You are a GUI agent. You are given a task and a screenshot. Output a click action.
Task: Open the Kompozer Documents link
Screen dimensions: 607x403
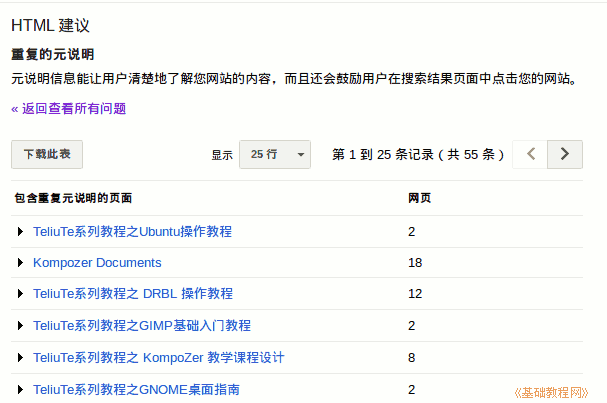click(97, 262)
